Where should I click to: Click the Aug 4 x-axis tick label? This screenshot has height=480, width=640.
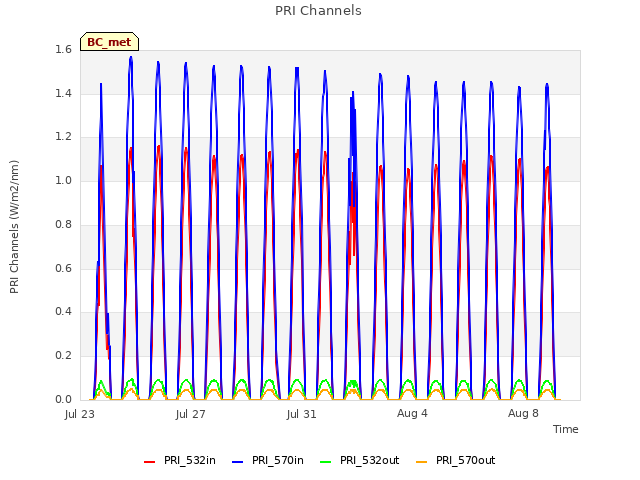[412, 413]
